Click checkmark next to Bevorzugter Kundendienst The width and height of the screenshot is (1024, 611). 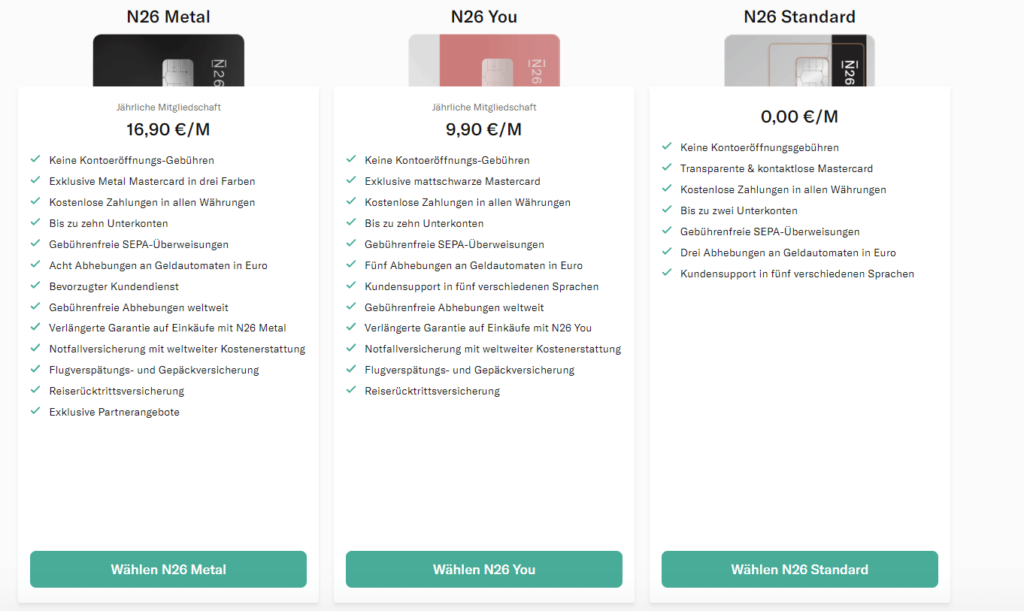point(35,285)
